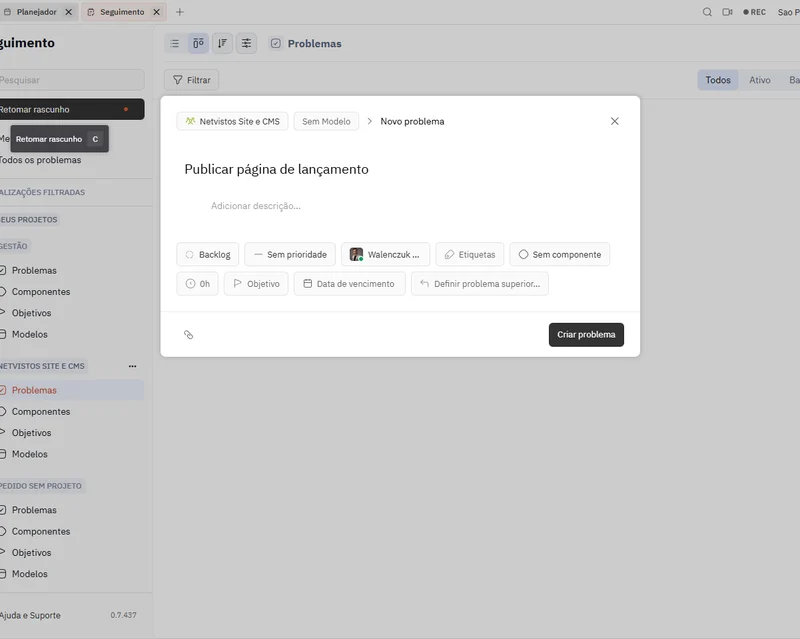Screen dimensions: 800x639
Task: Choose component via Sem componente
Action: 560,254
